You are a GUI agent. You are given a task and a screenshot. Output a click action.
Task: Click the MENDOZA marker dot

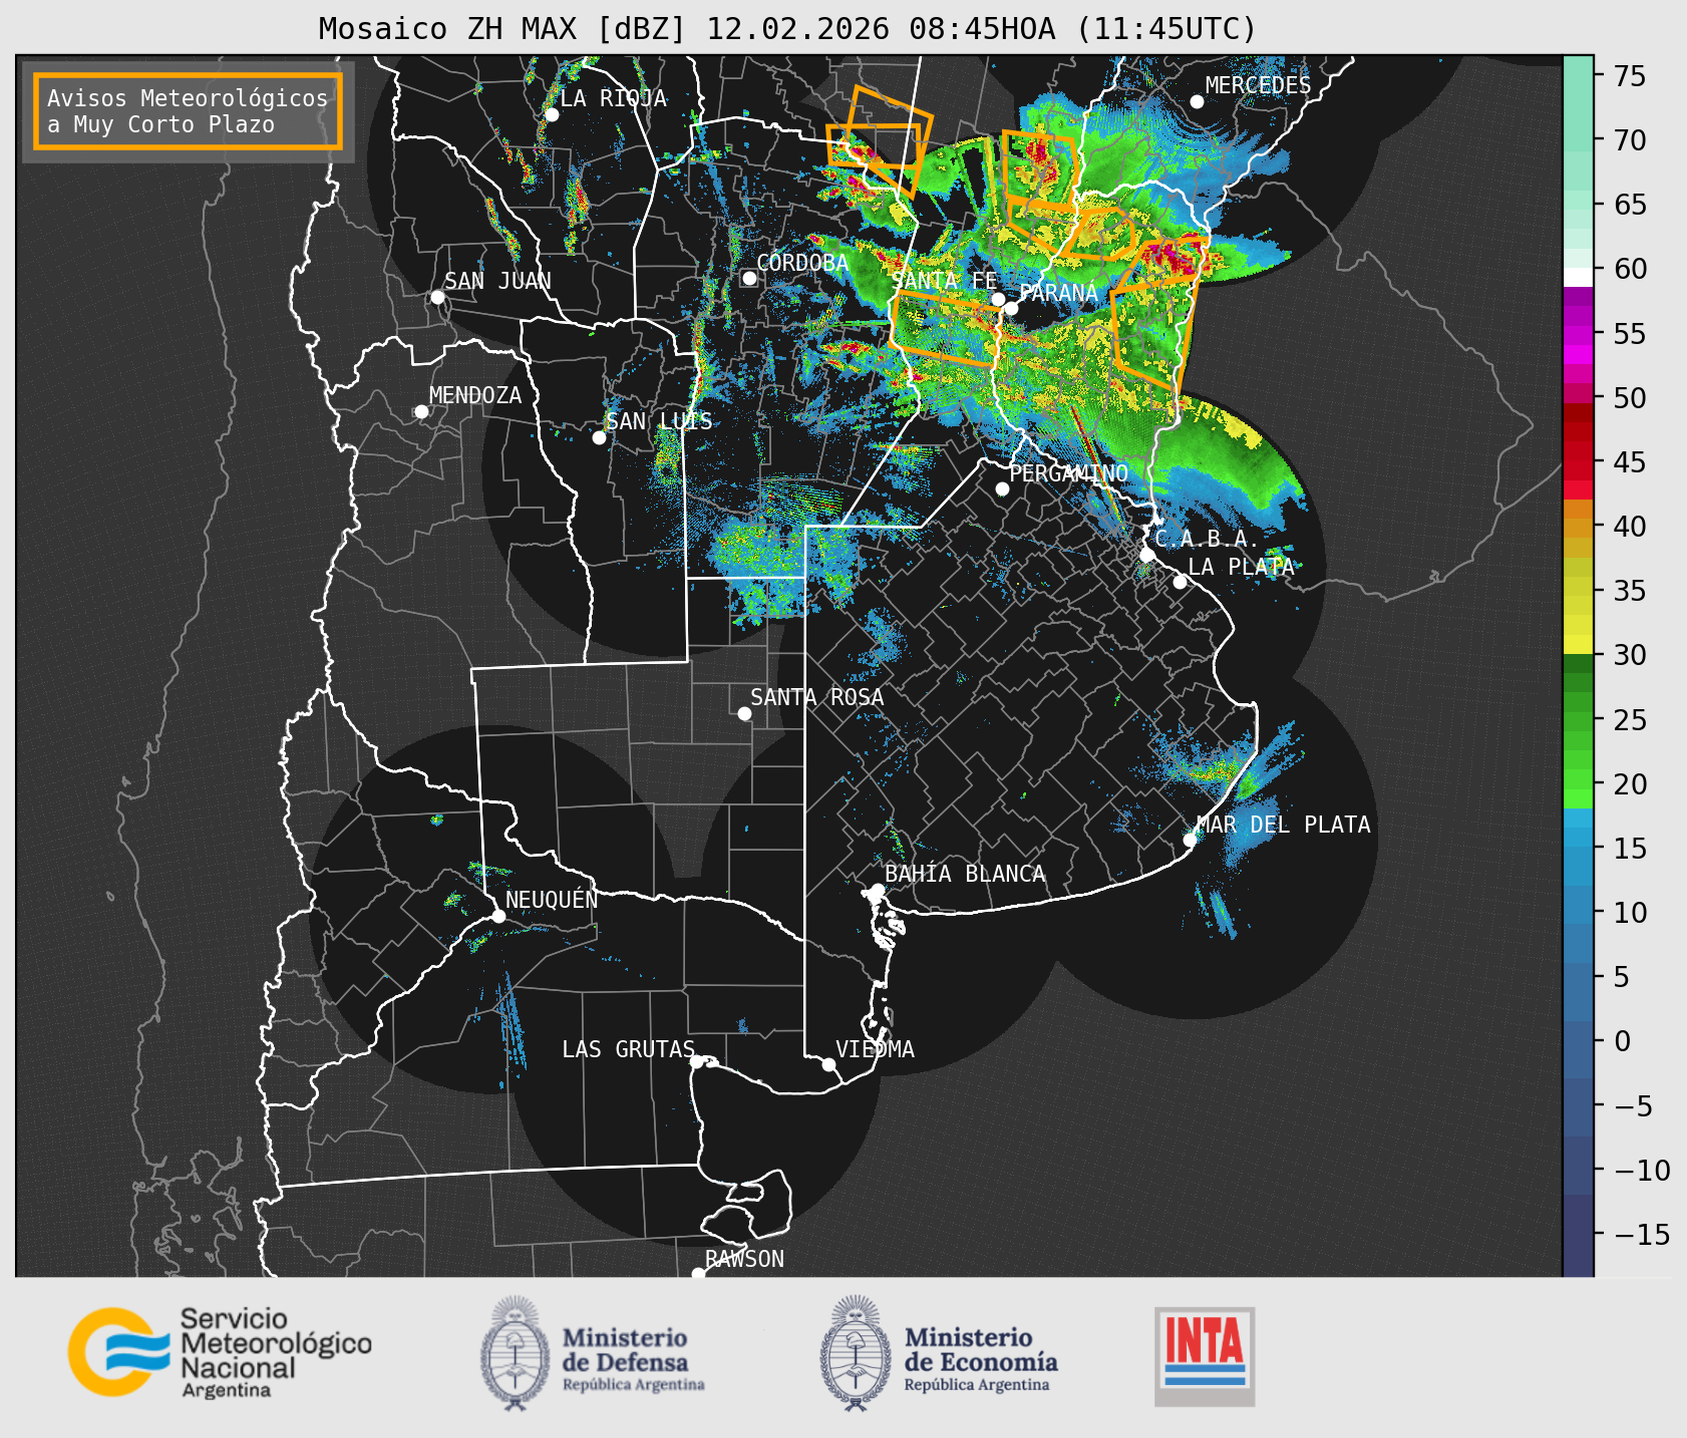click(421, 412)
